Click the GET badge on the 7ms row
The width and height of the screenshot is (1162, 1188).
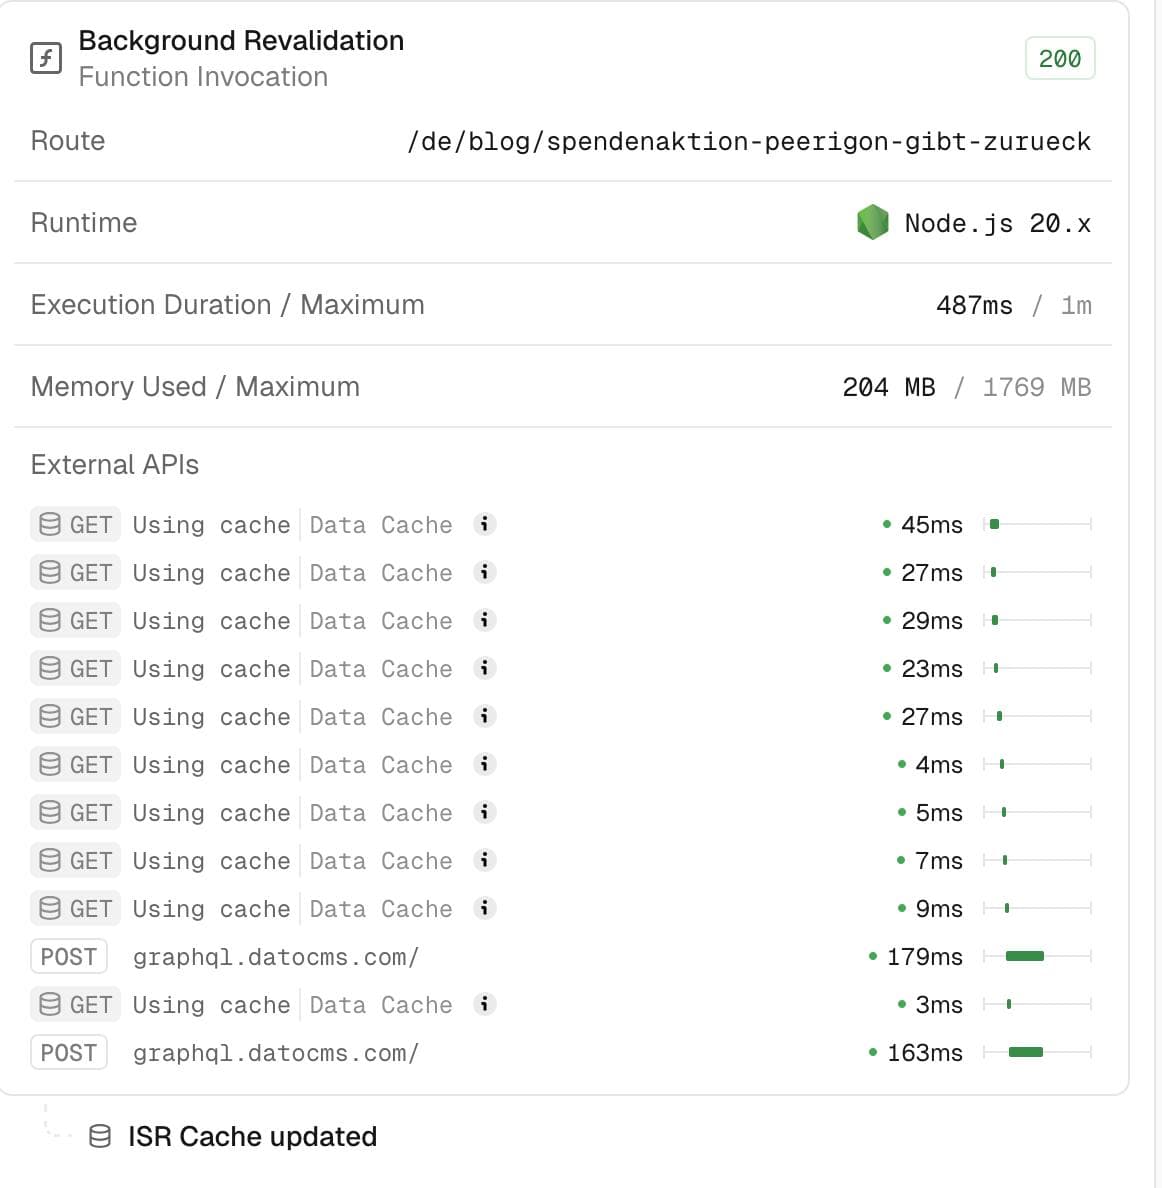point(76,861)
